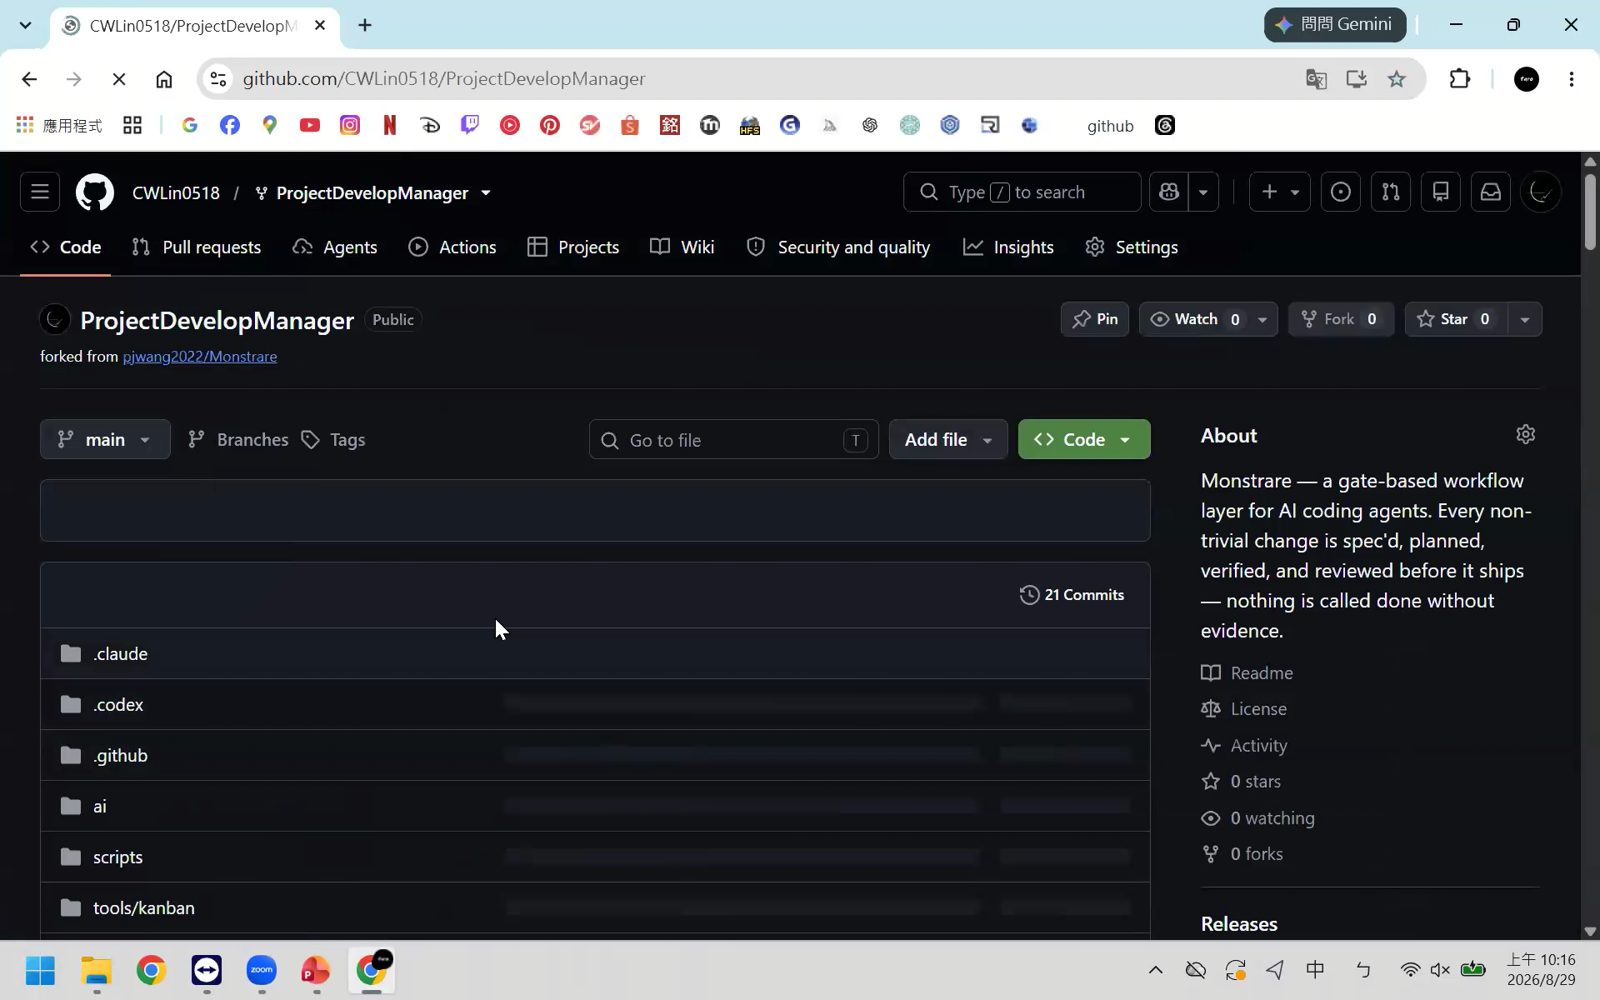Image resolution: width=1600 pixels, height=1000 pixels.
Task: Show hidden system tray icons
Action: point(1155,970)
